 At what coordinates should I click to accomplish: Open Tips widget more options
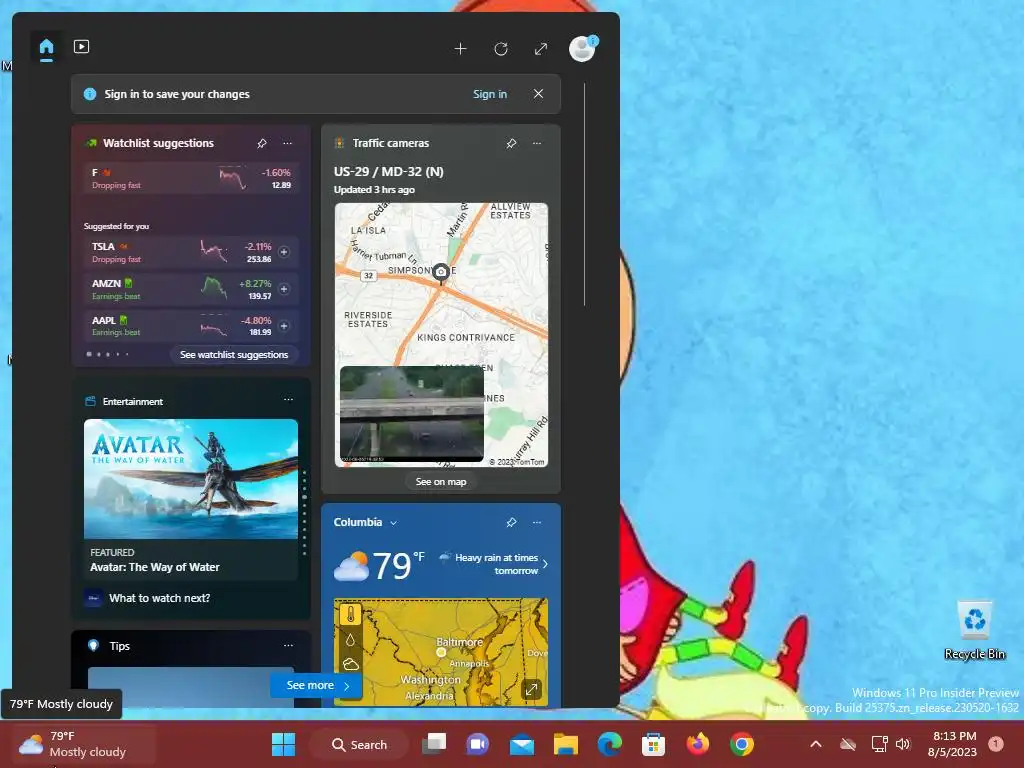[x=288, y=645]
